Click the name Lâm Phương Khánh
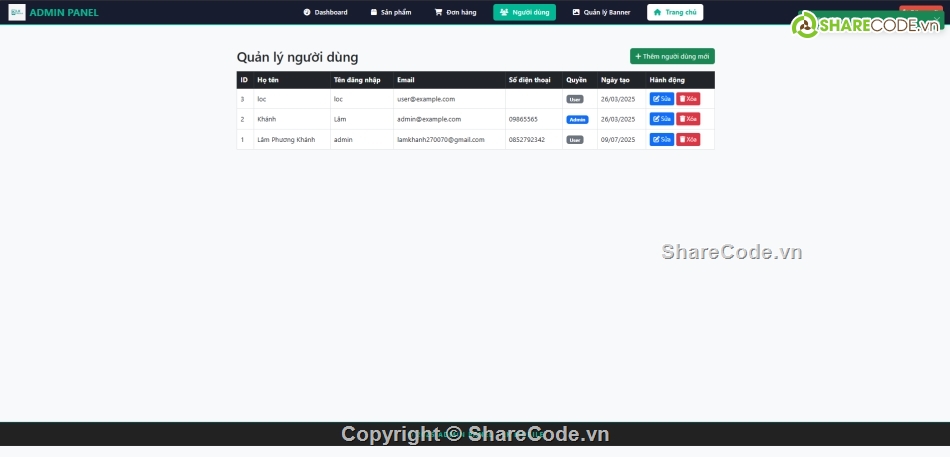 [x=286, y=139]
